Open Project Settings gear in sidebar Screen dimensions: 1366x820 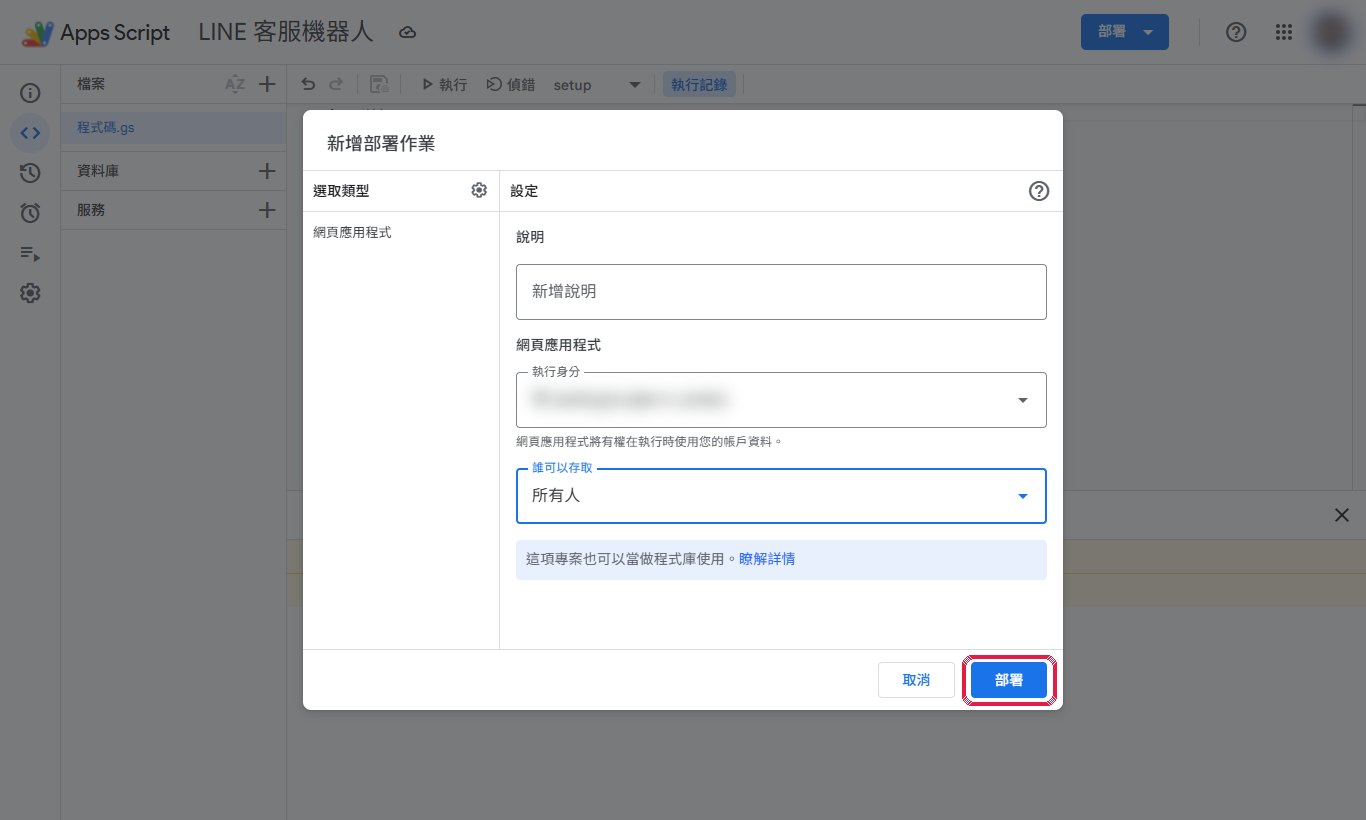[30, 293]
